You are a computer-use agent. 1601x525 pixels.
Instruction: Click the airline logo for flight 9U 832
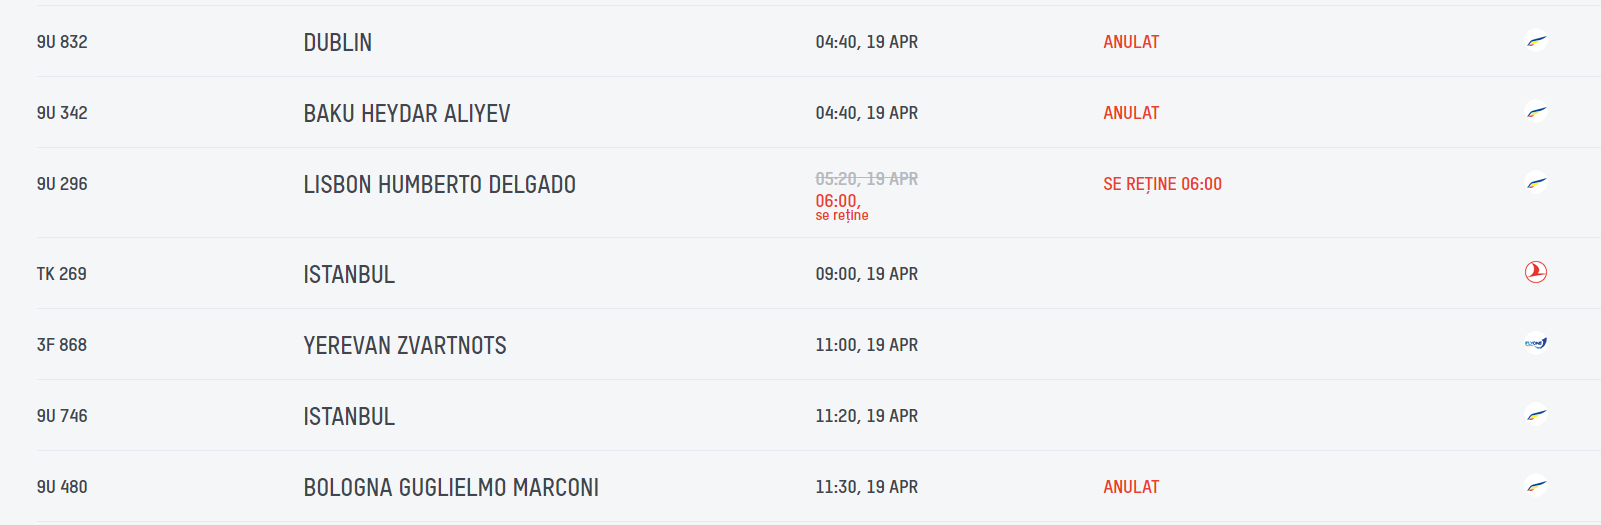pos(1536,42)
